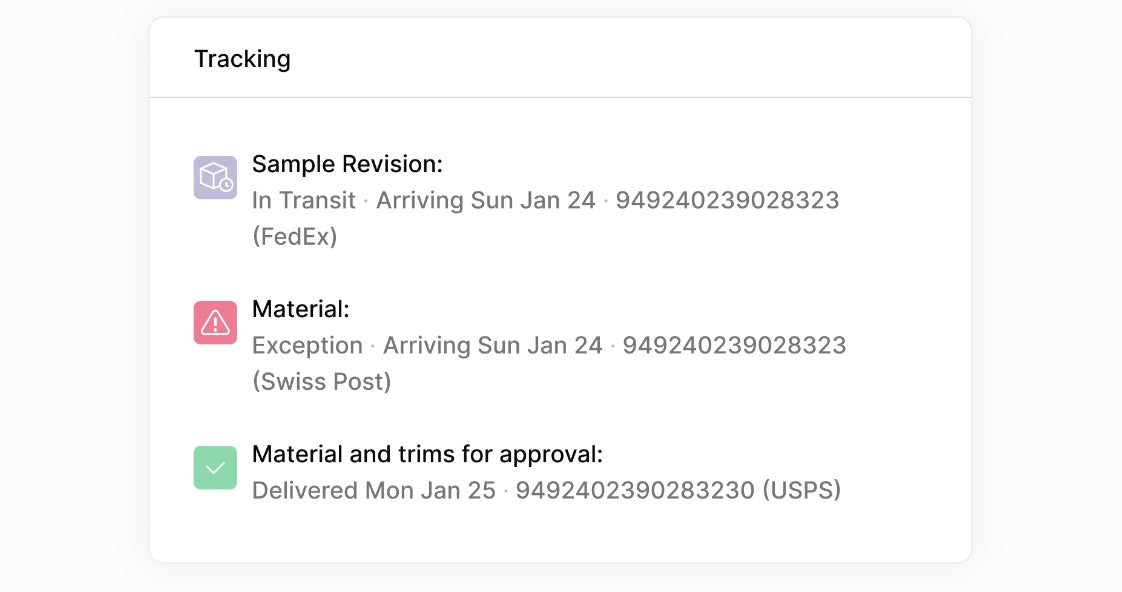The image size is (1122, 592).
Task: Click the In Transit status text
Action: pyautogui.click(x=304, y=200)
